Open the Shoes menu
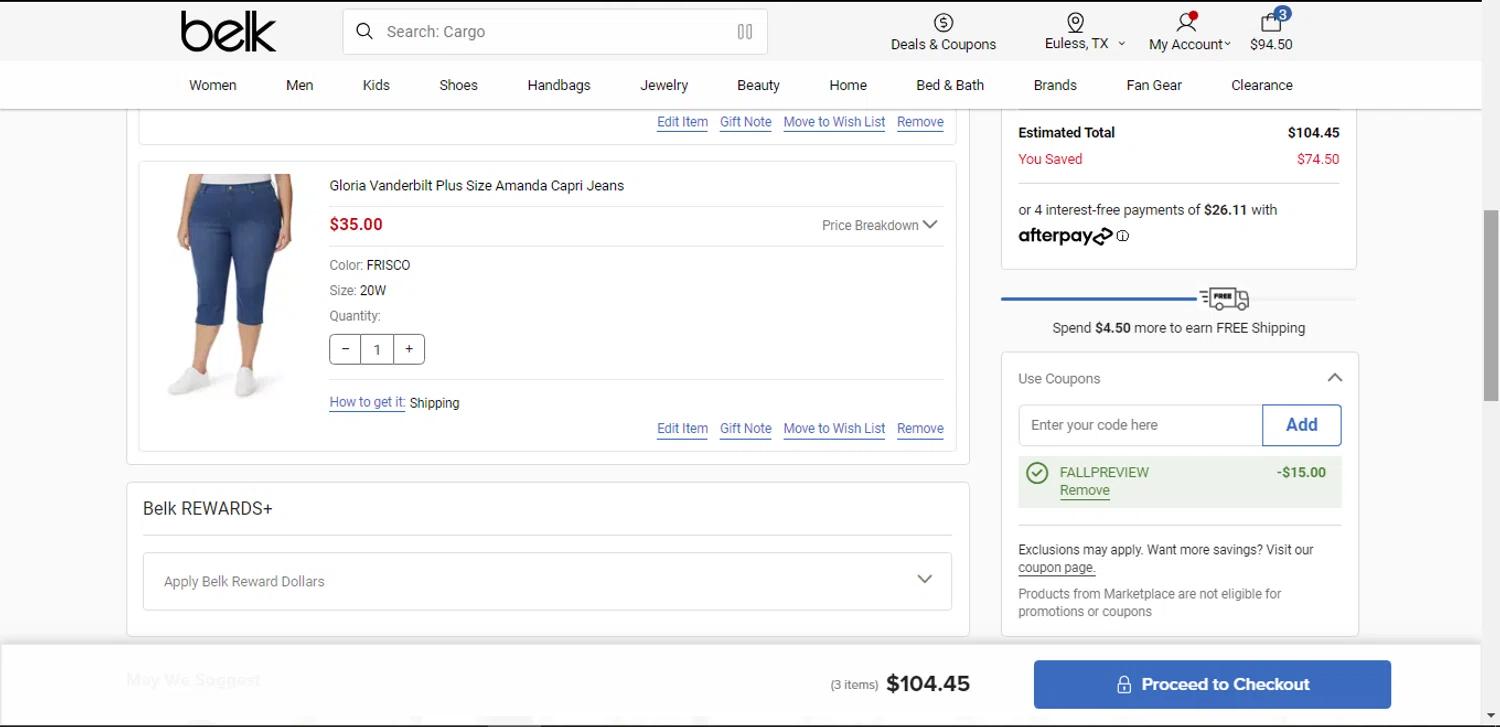 458,85
